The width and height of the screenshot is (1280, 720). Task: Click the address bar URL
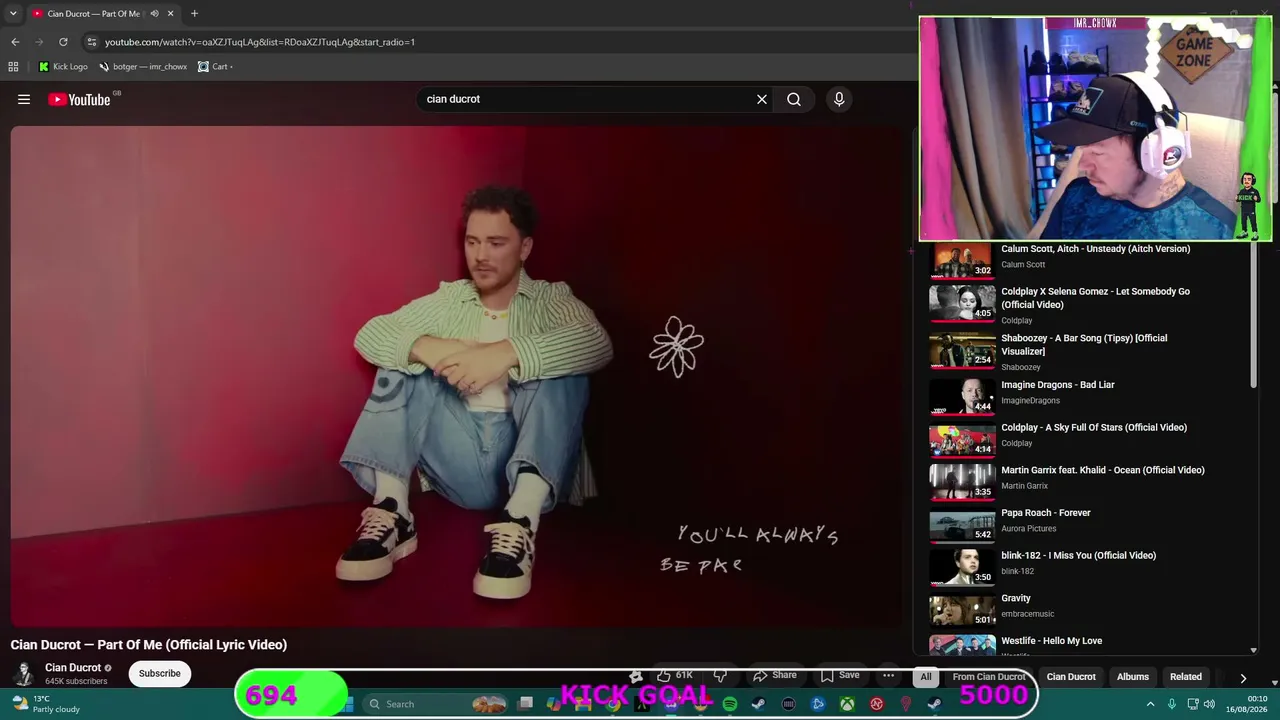(260, 42)
